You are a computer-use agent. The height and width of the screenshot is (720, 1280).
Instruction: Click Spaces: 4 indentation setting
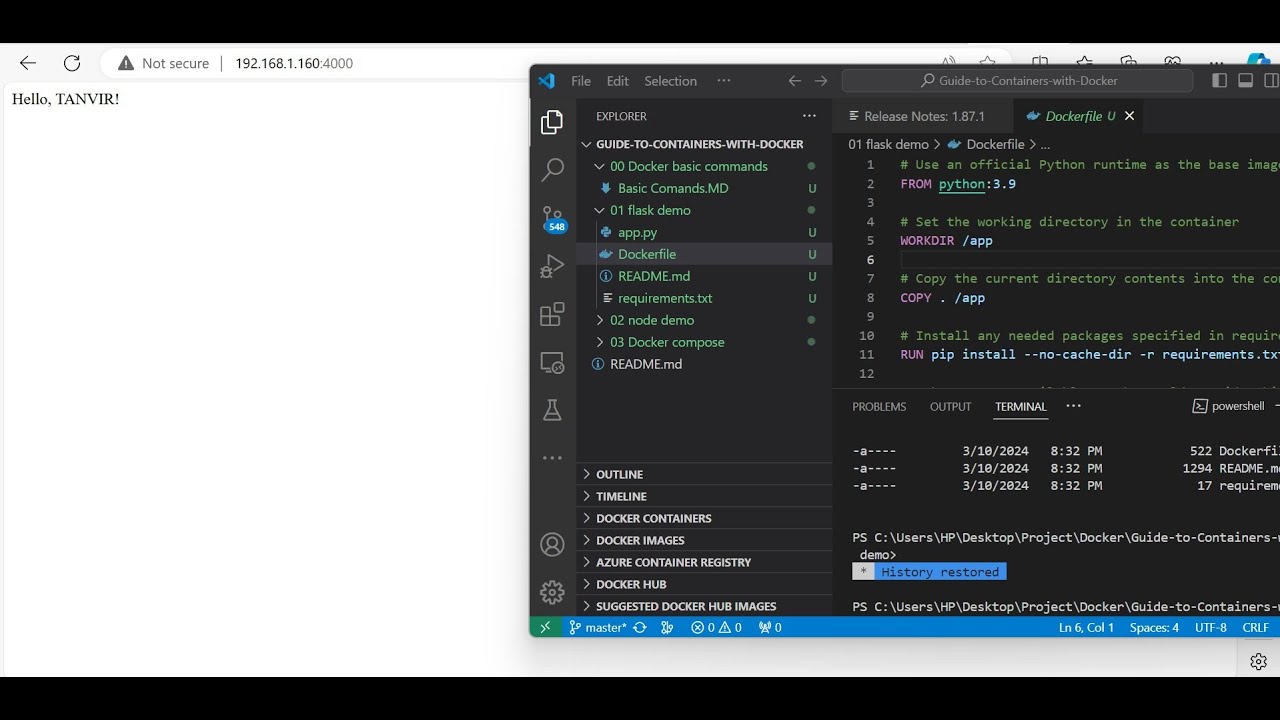[1154, 628]
